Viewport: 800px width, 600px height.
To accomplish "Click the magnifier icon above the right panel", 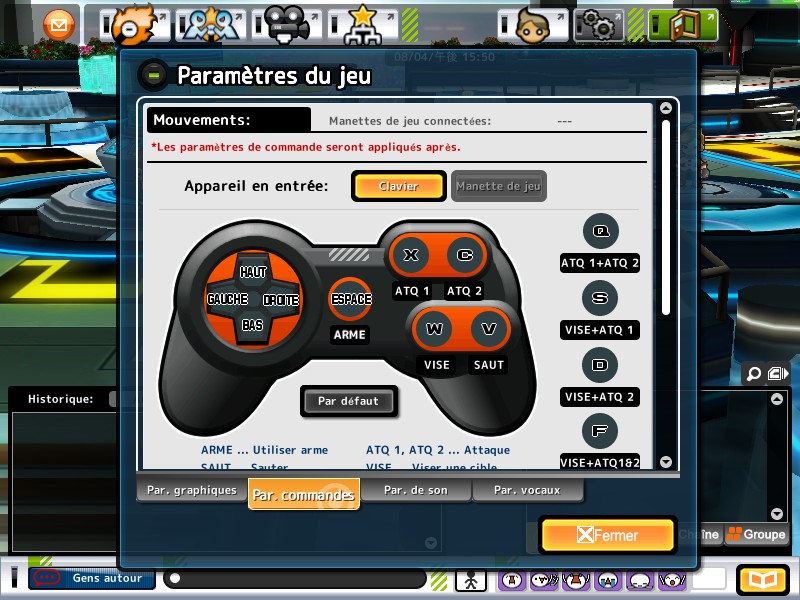I will [754, 374].
